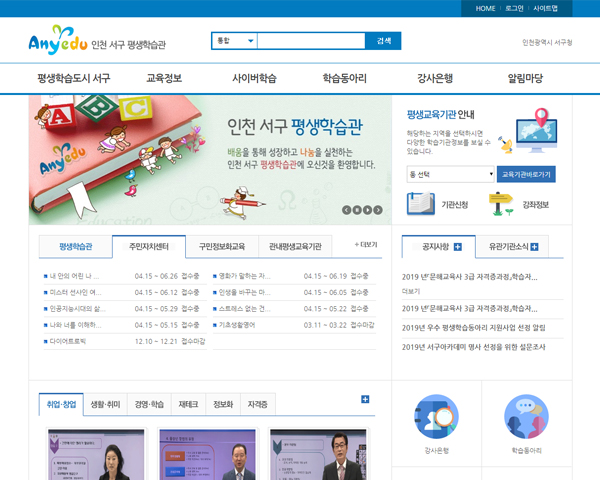Viewport: 600px width, 480px height.
Task: Switch to the 관내평생교육기관 tab
Action: point(295,247)
